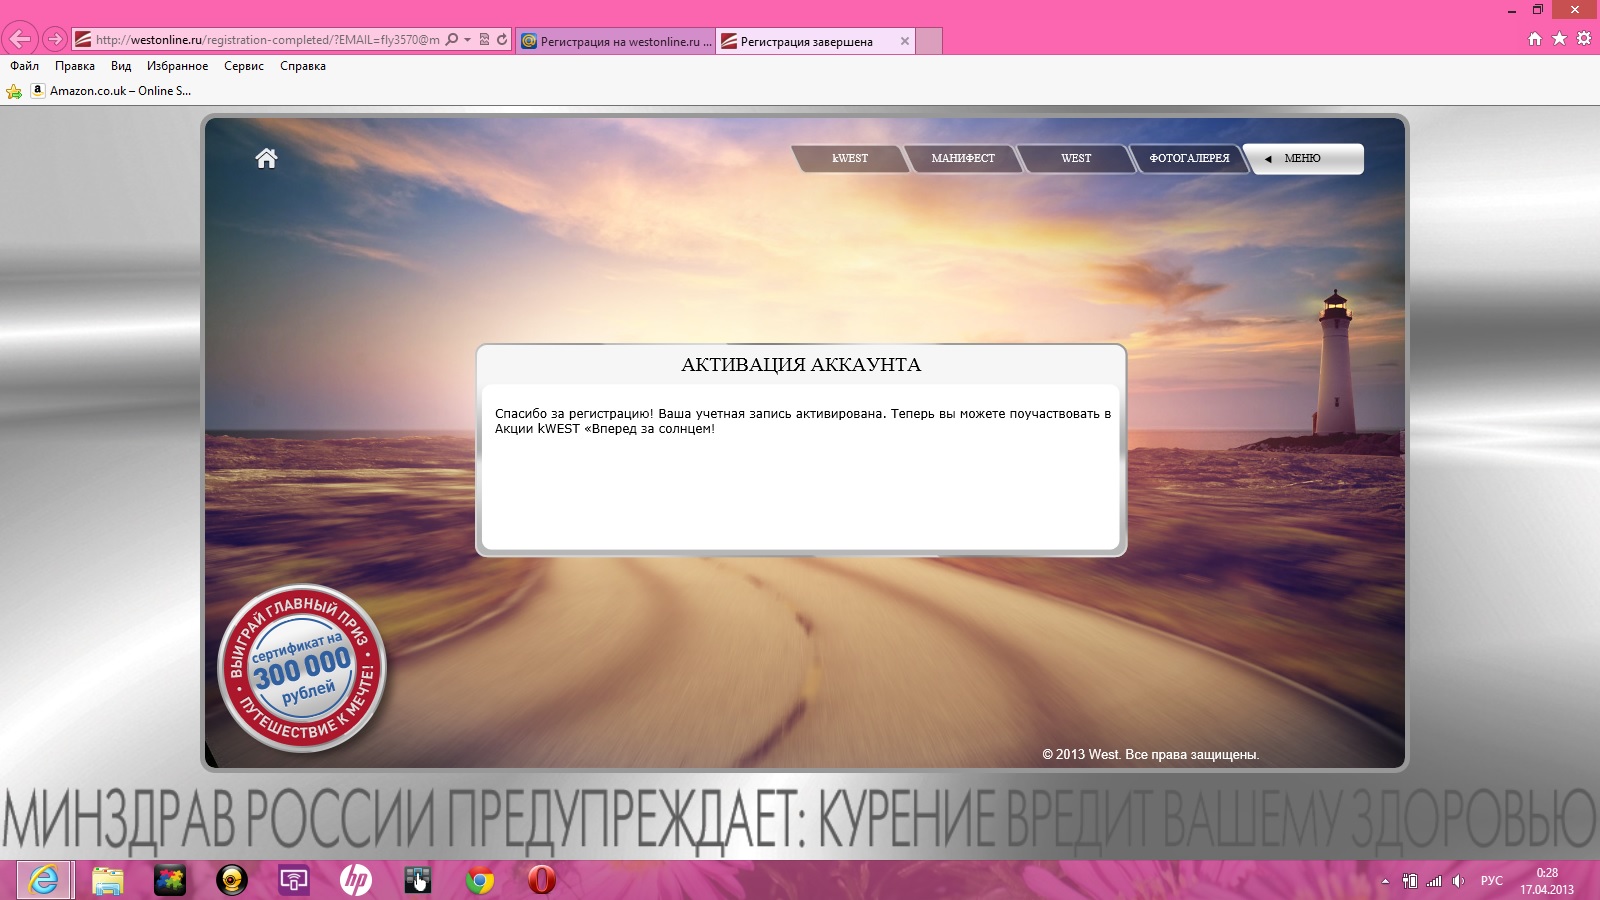Toggle the Compatibility View icon in address bar
1600x900 pixels.
484,40
